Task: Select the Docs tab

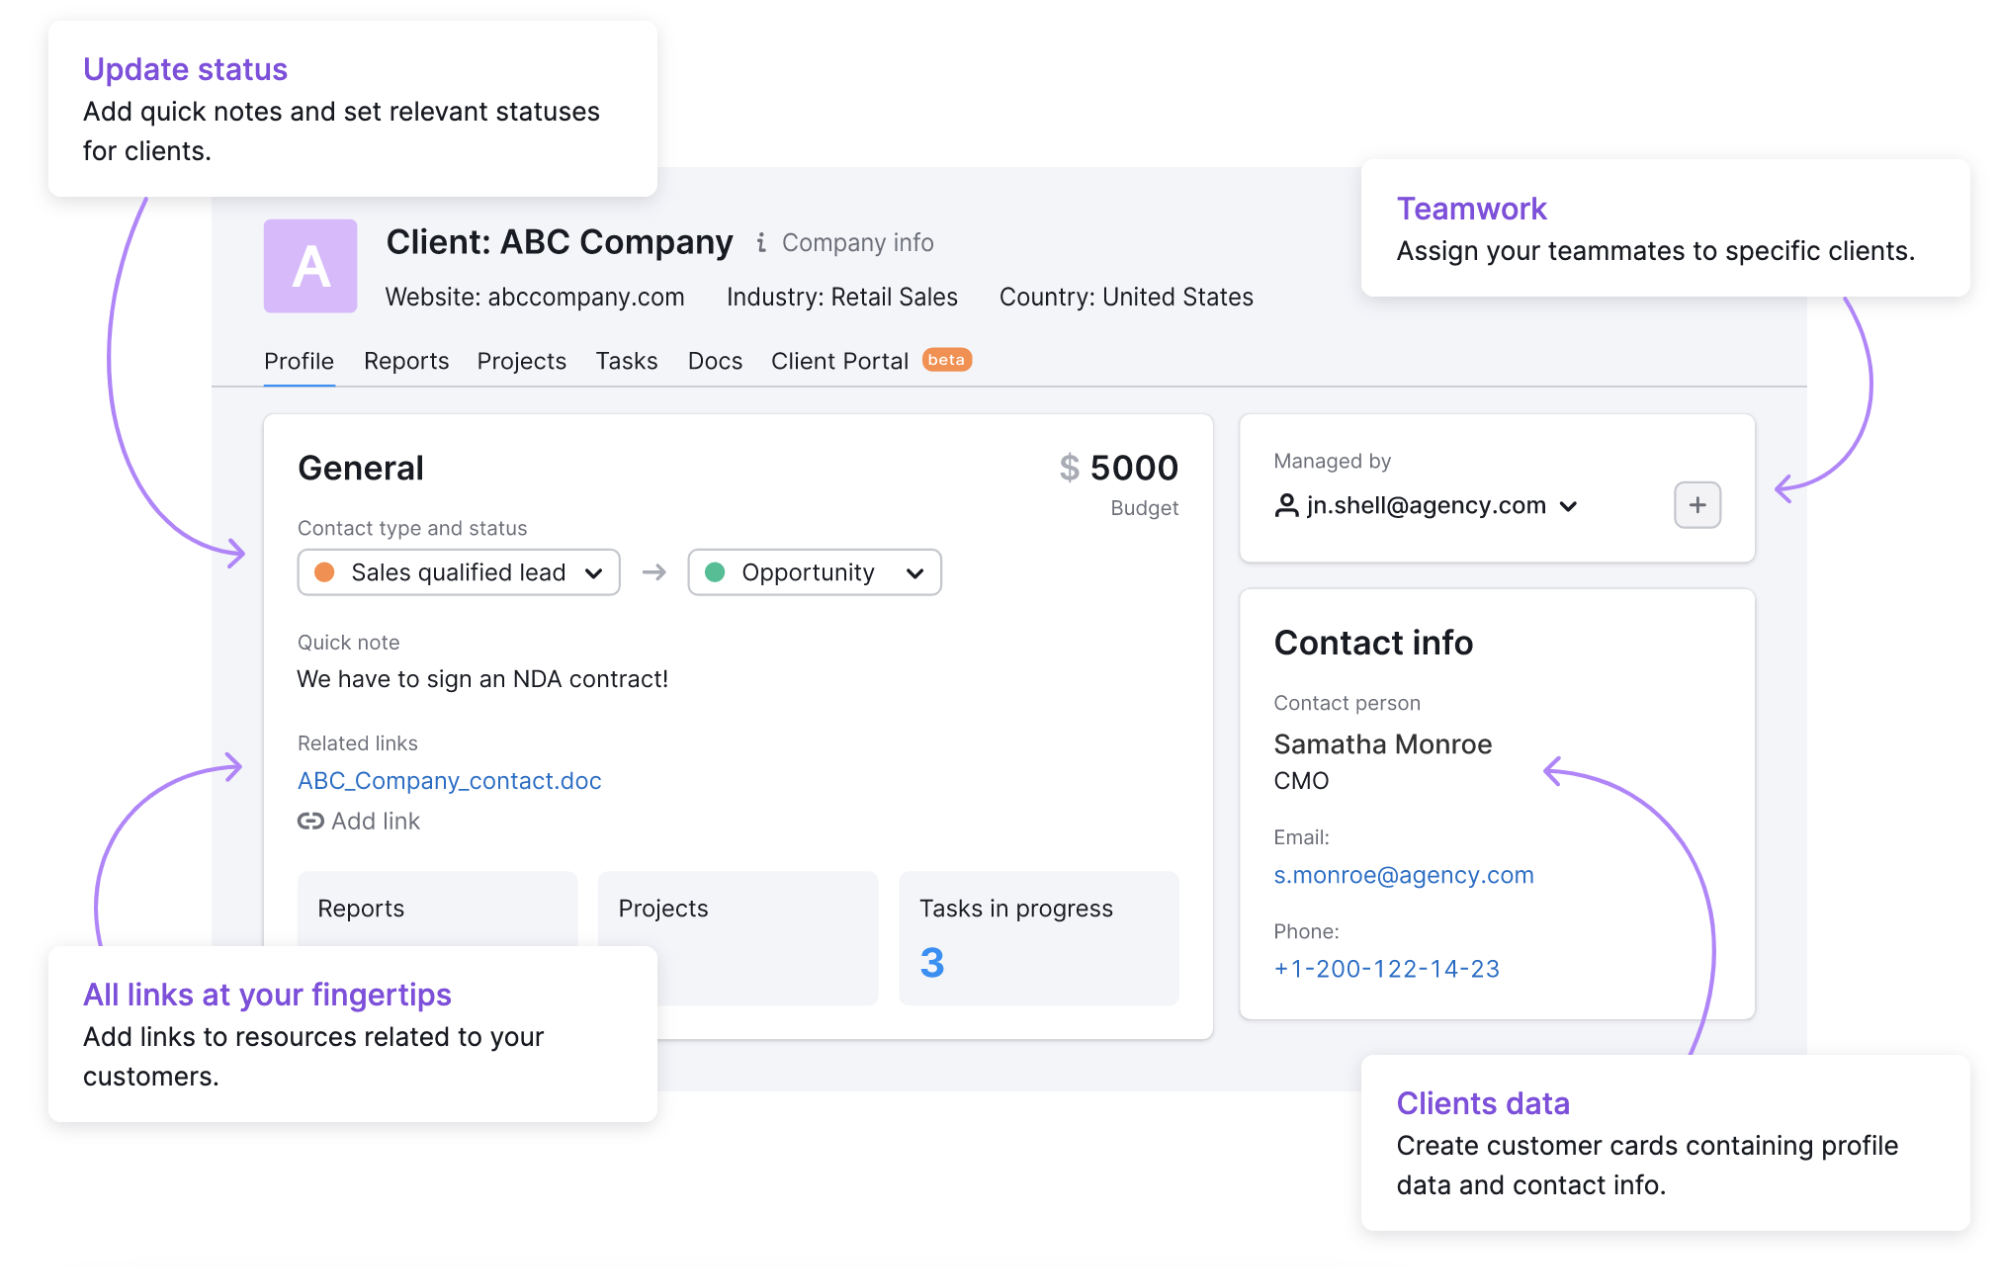Action: click(x=714, y=360)
